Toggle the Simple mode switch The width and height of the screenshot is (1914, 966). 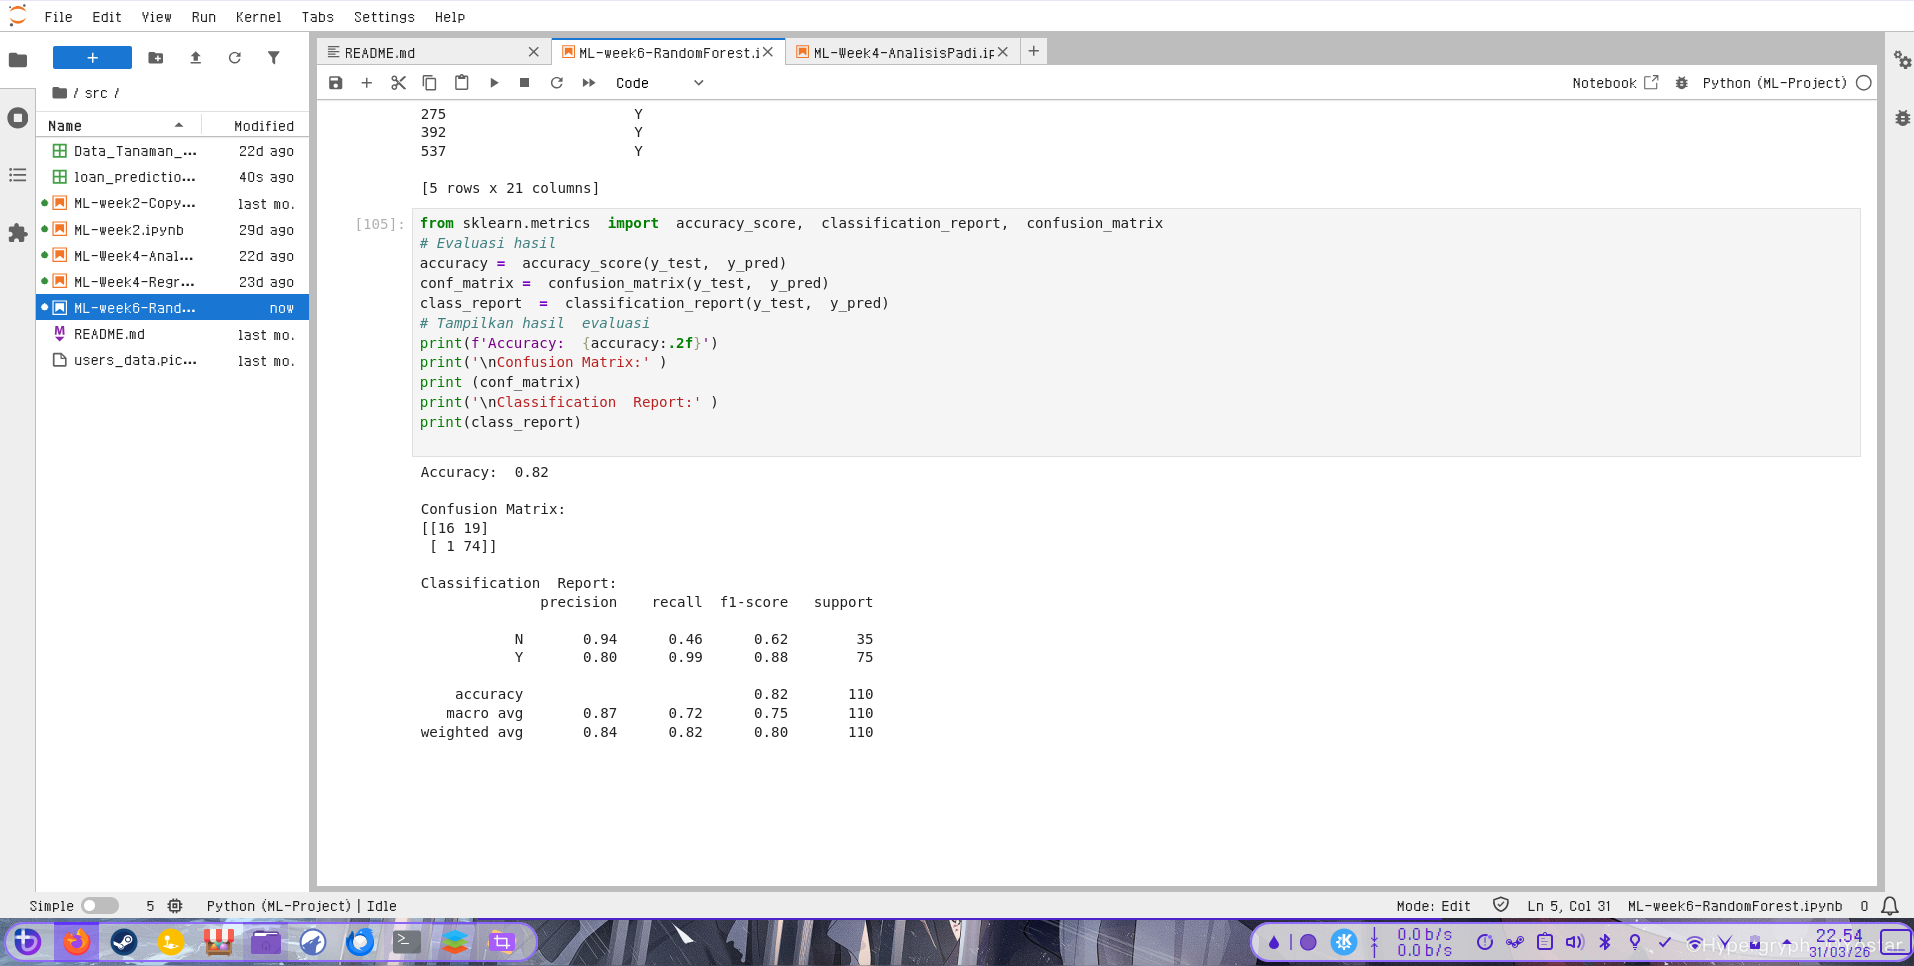pos(99,906)
